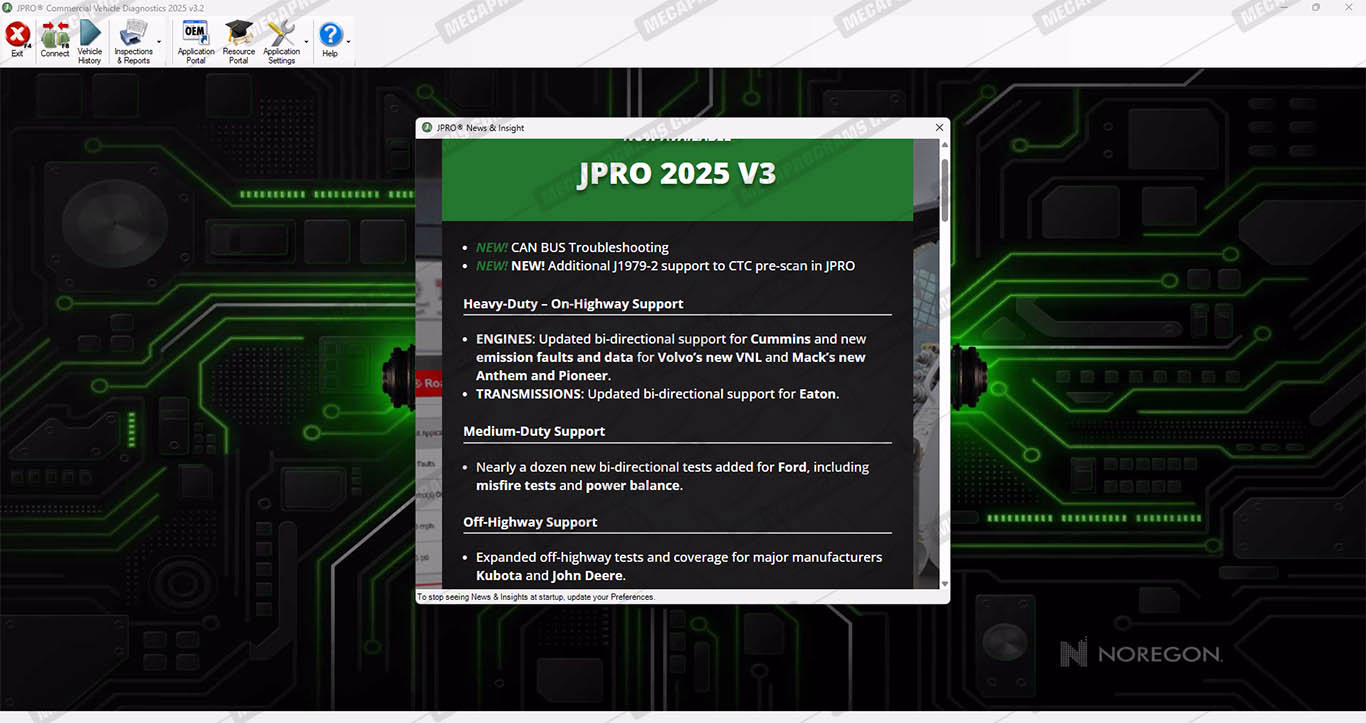Click the scroll down arrow in News panel
The height and width of the screenshot is (723, 1366).
944,583
